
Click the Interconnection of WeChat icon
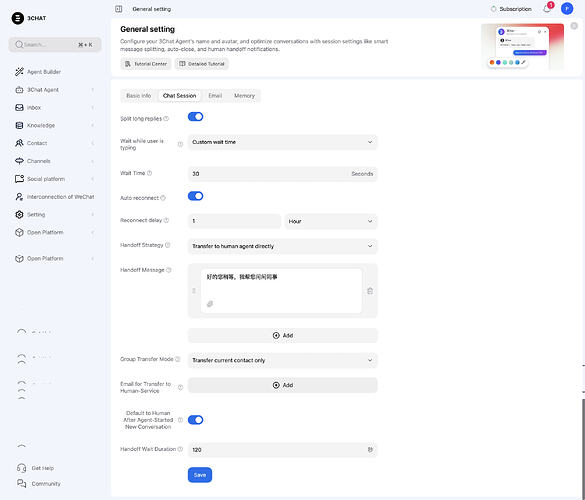click(19, 197)
